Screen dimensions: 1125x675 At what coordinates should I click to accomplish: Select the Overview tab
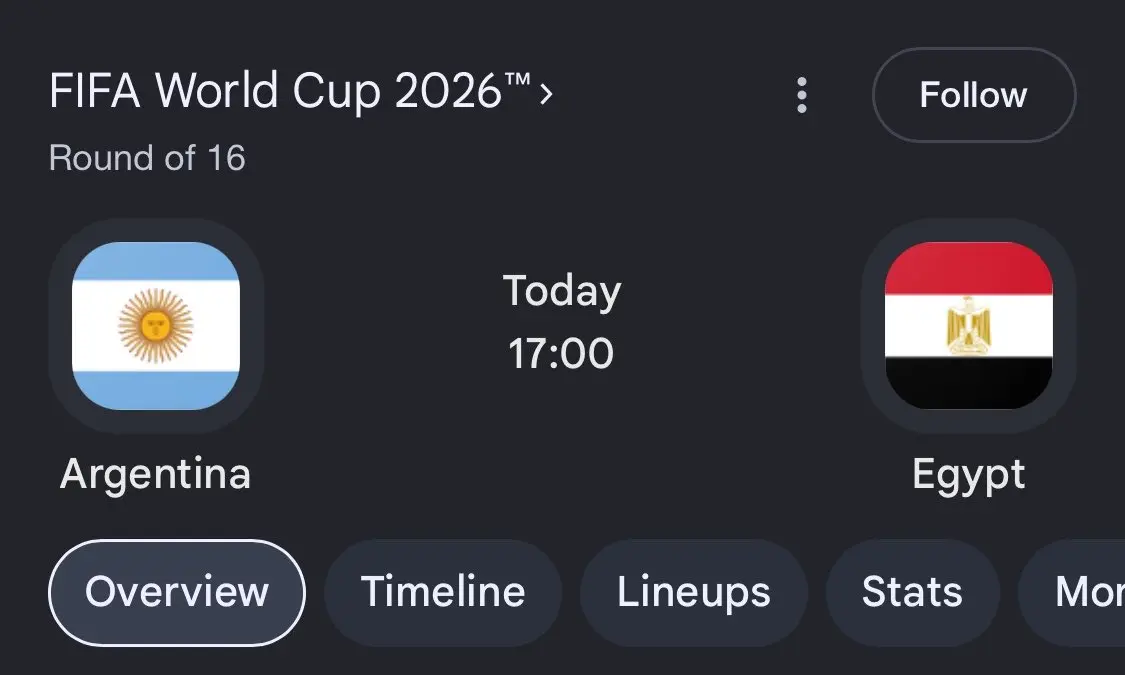[x=176, y=593]
